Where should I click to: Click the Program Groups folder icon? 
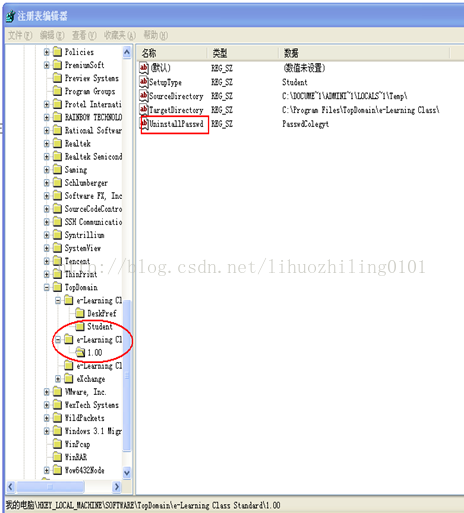pyautogui.click(x=58, y=91)
